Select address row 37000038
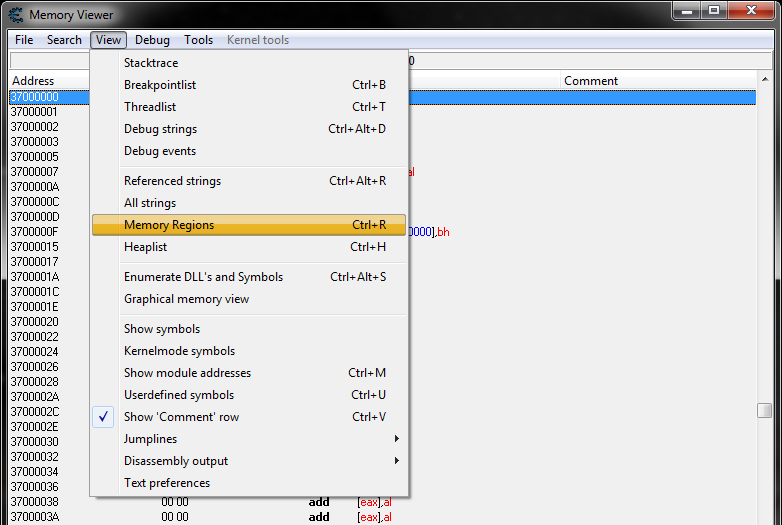Screen dimensions: 782x525 pyautogui.click(x=35, y=502)
